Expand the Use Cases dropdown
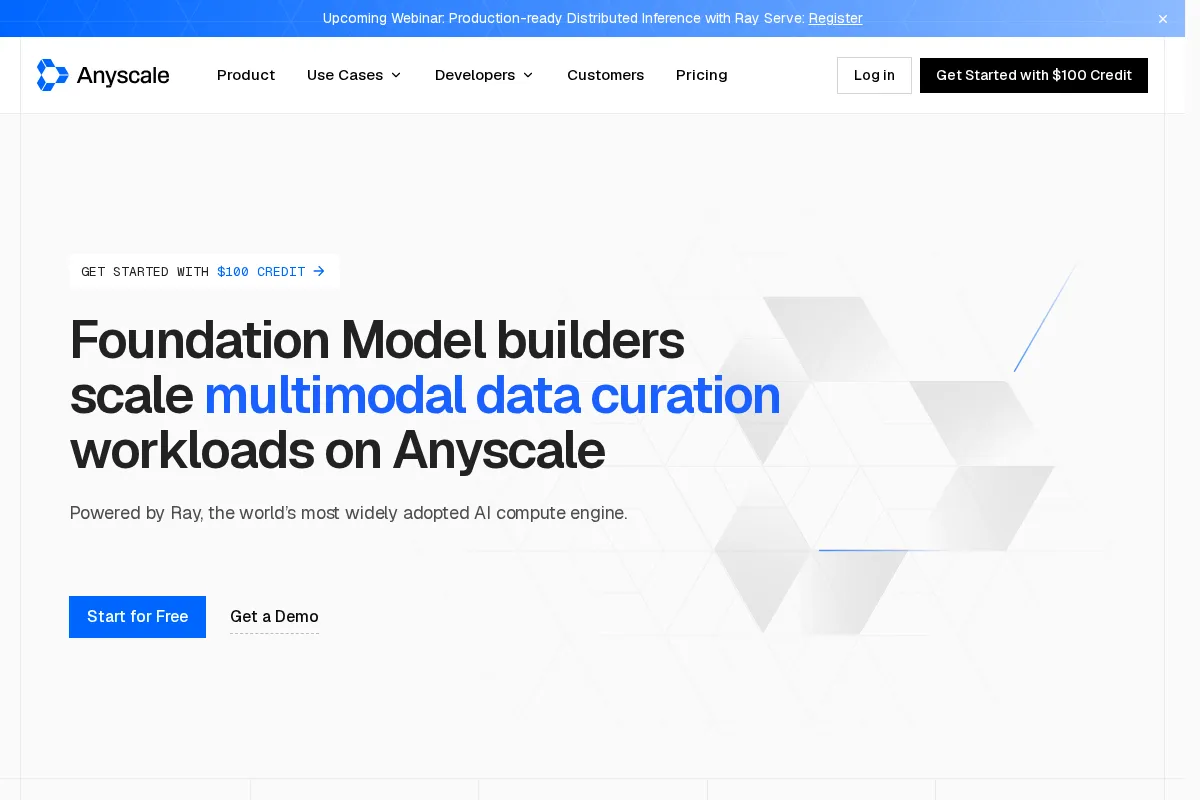1200x800 pixels. pyautogui.click(x=354, y=75)
